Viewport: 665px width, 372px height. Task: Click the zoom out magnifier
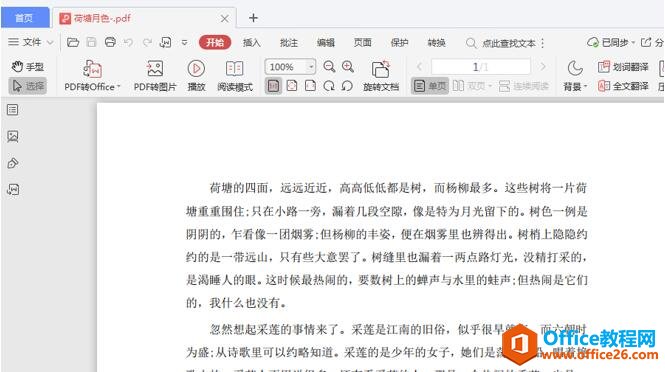coord(329,67)
